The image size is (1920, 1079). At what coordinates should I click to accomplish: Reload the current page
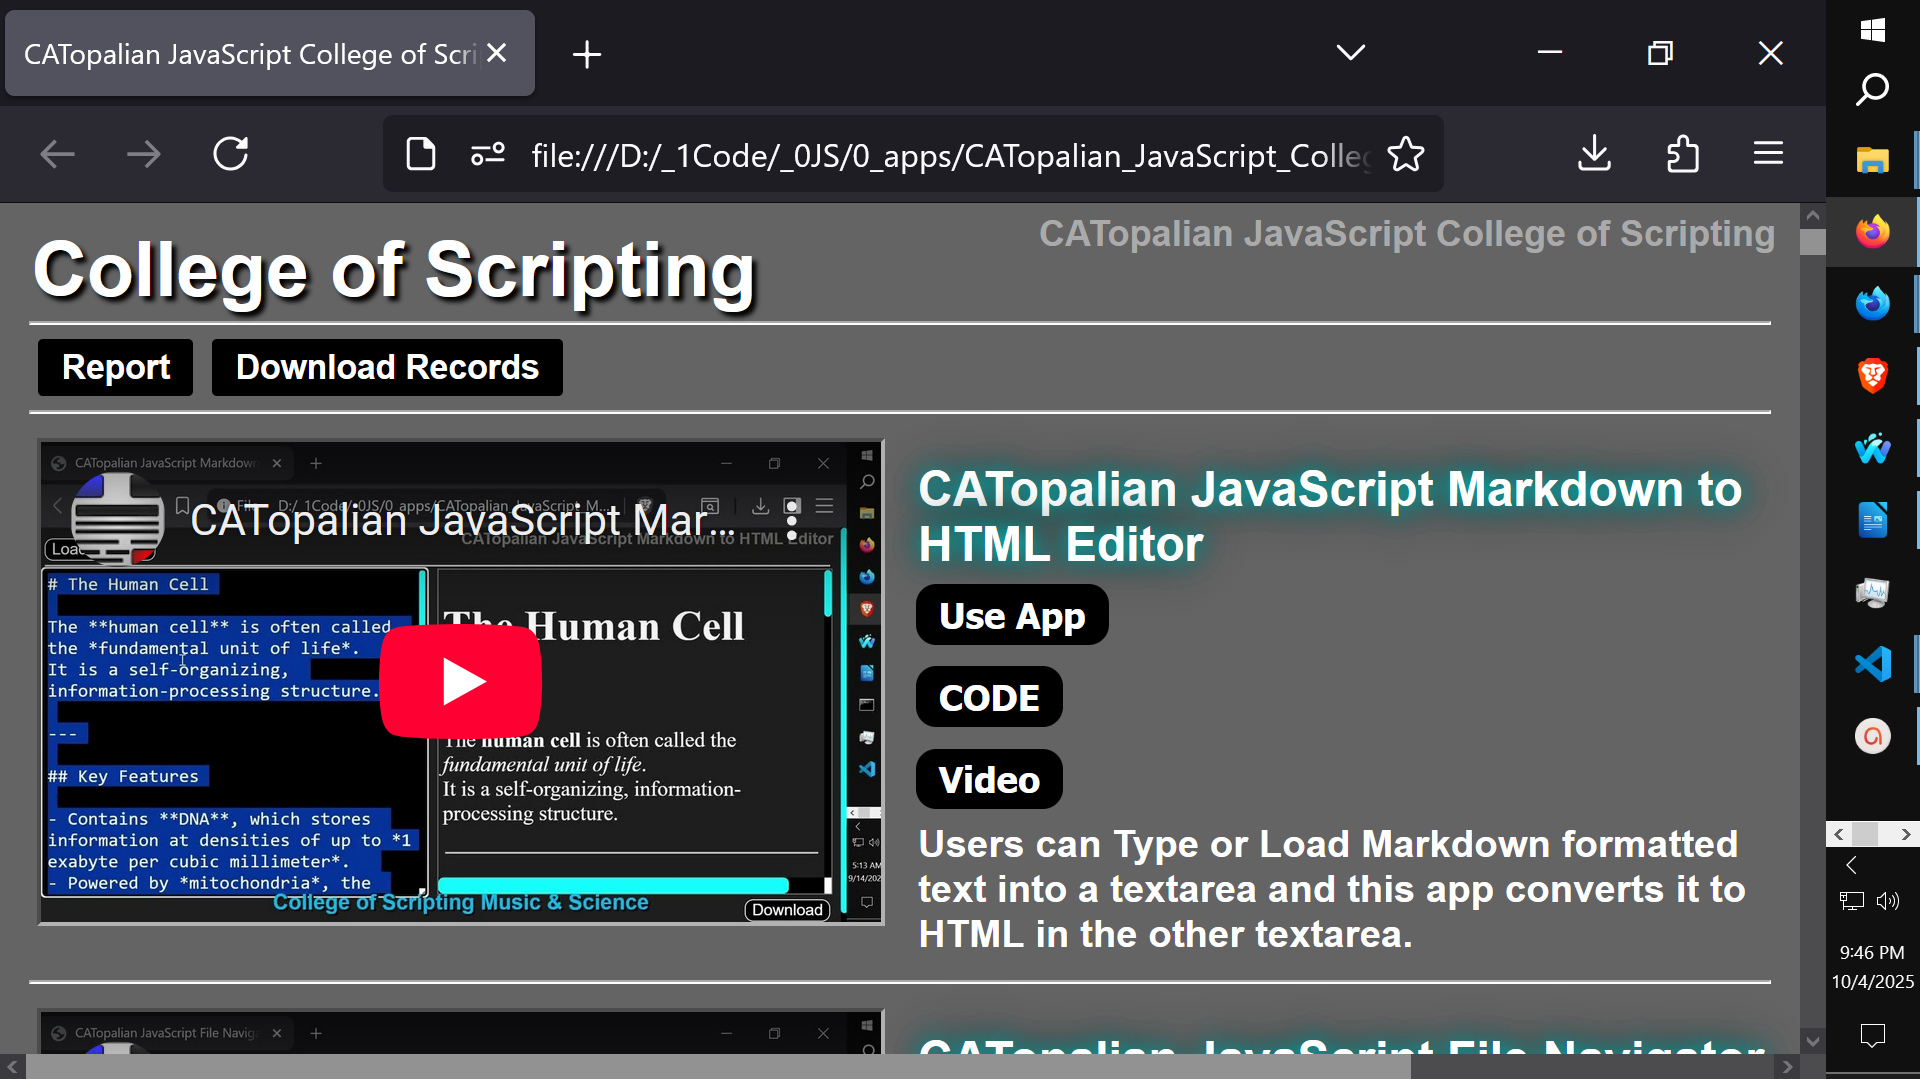[231, 154]
